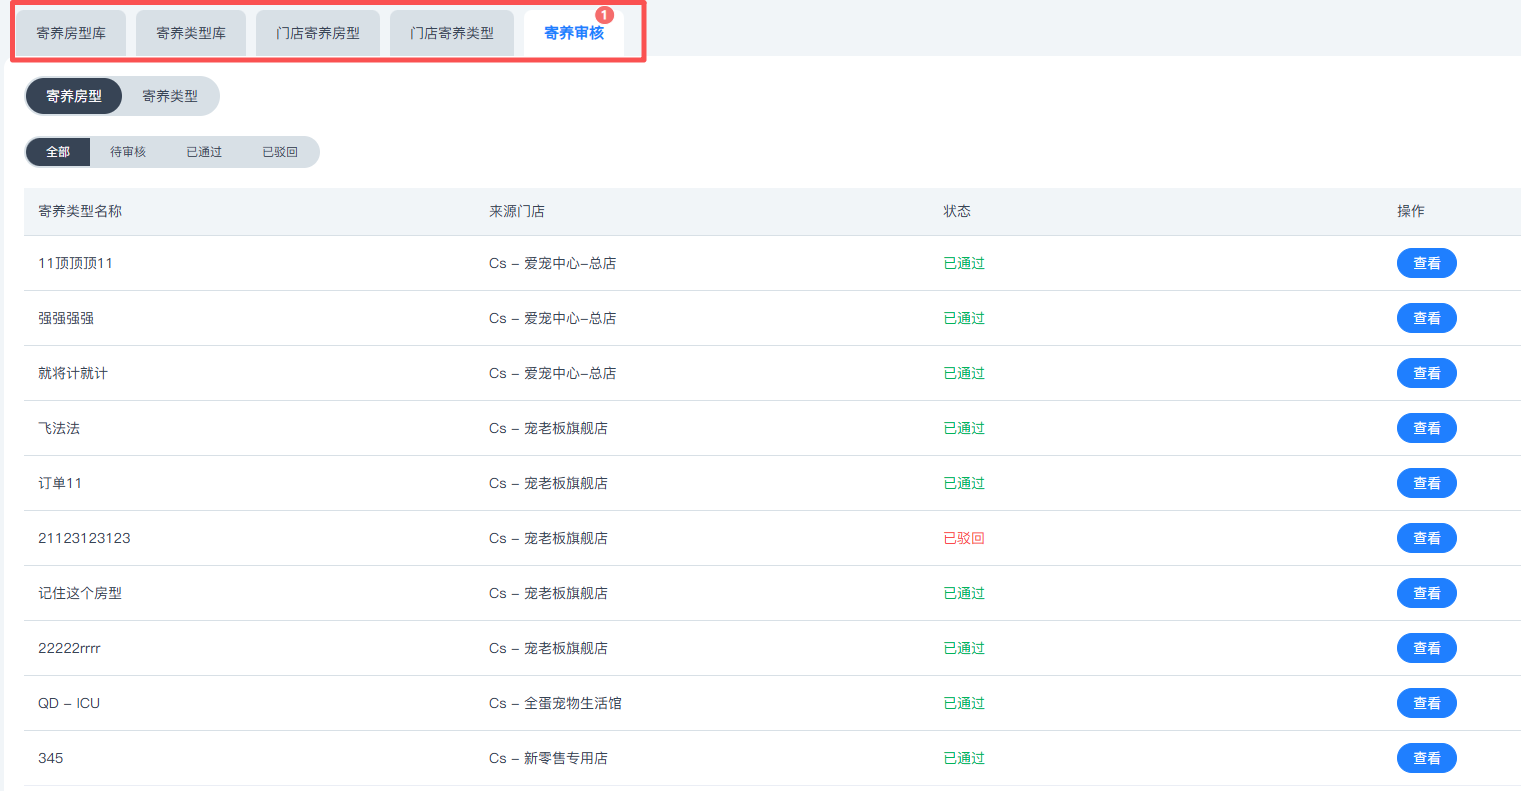Click the red notification badge on 寄养审核
Viewport: 1521px width, 791px height.
click(x=604, y=15)
